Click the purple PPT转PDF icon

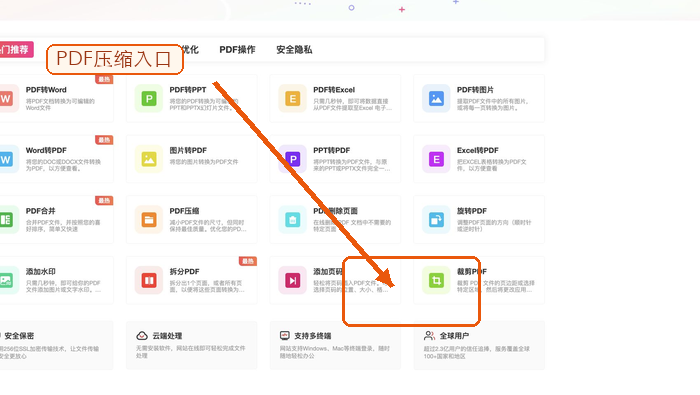(x=293, y=159)
